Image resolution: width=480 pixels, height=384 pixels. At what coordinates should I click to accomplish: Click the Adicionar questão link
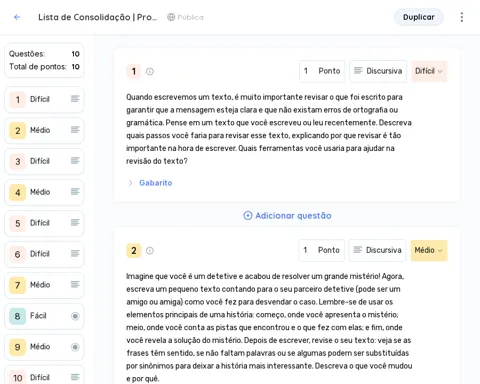pos(287,216)
